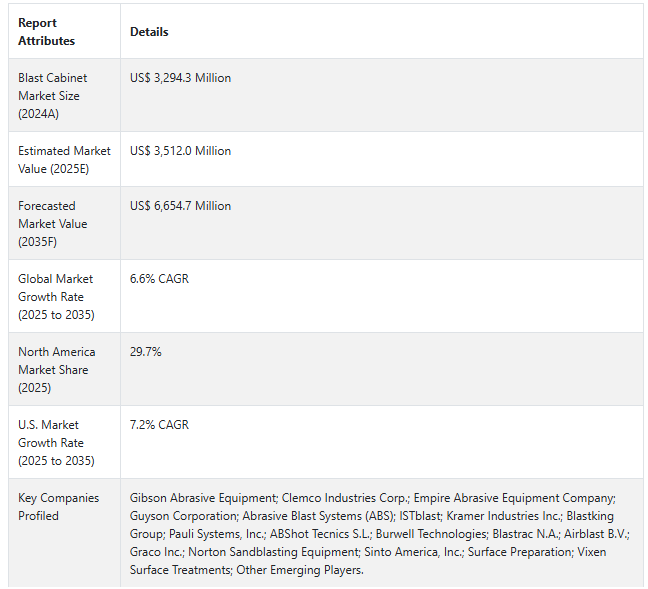The image size is (648, 589).
Task: Click the US$ 6,654.7 Million value
Action: pyautogui.click(x=180, y=206)
